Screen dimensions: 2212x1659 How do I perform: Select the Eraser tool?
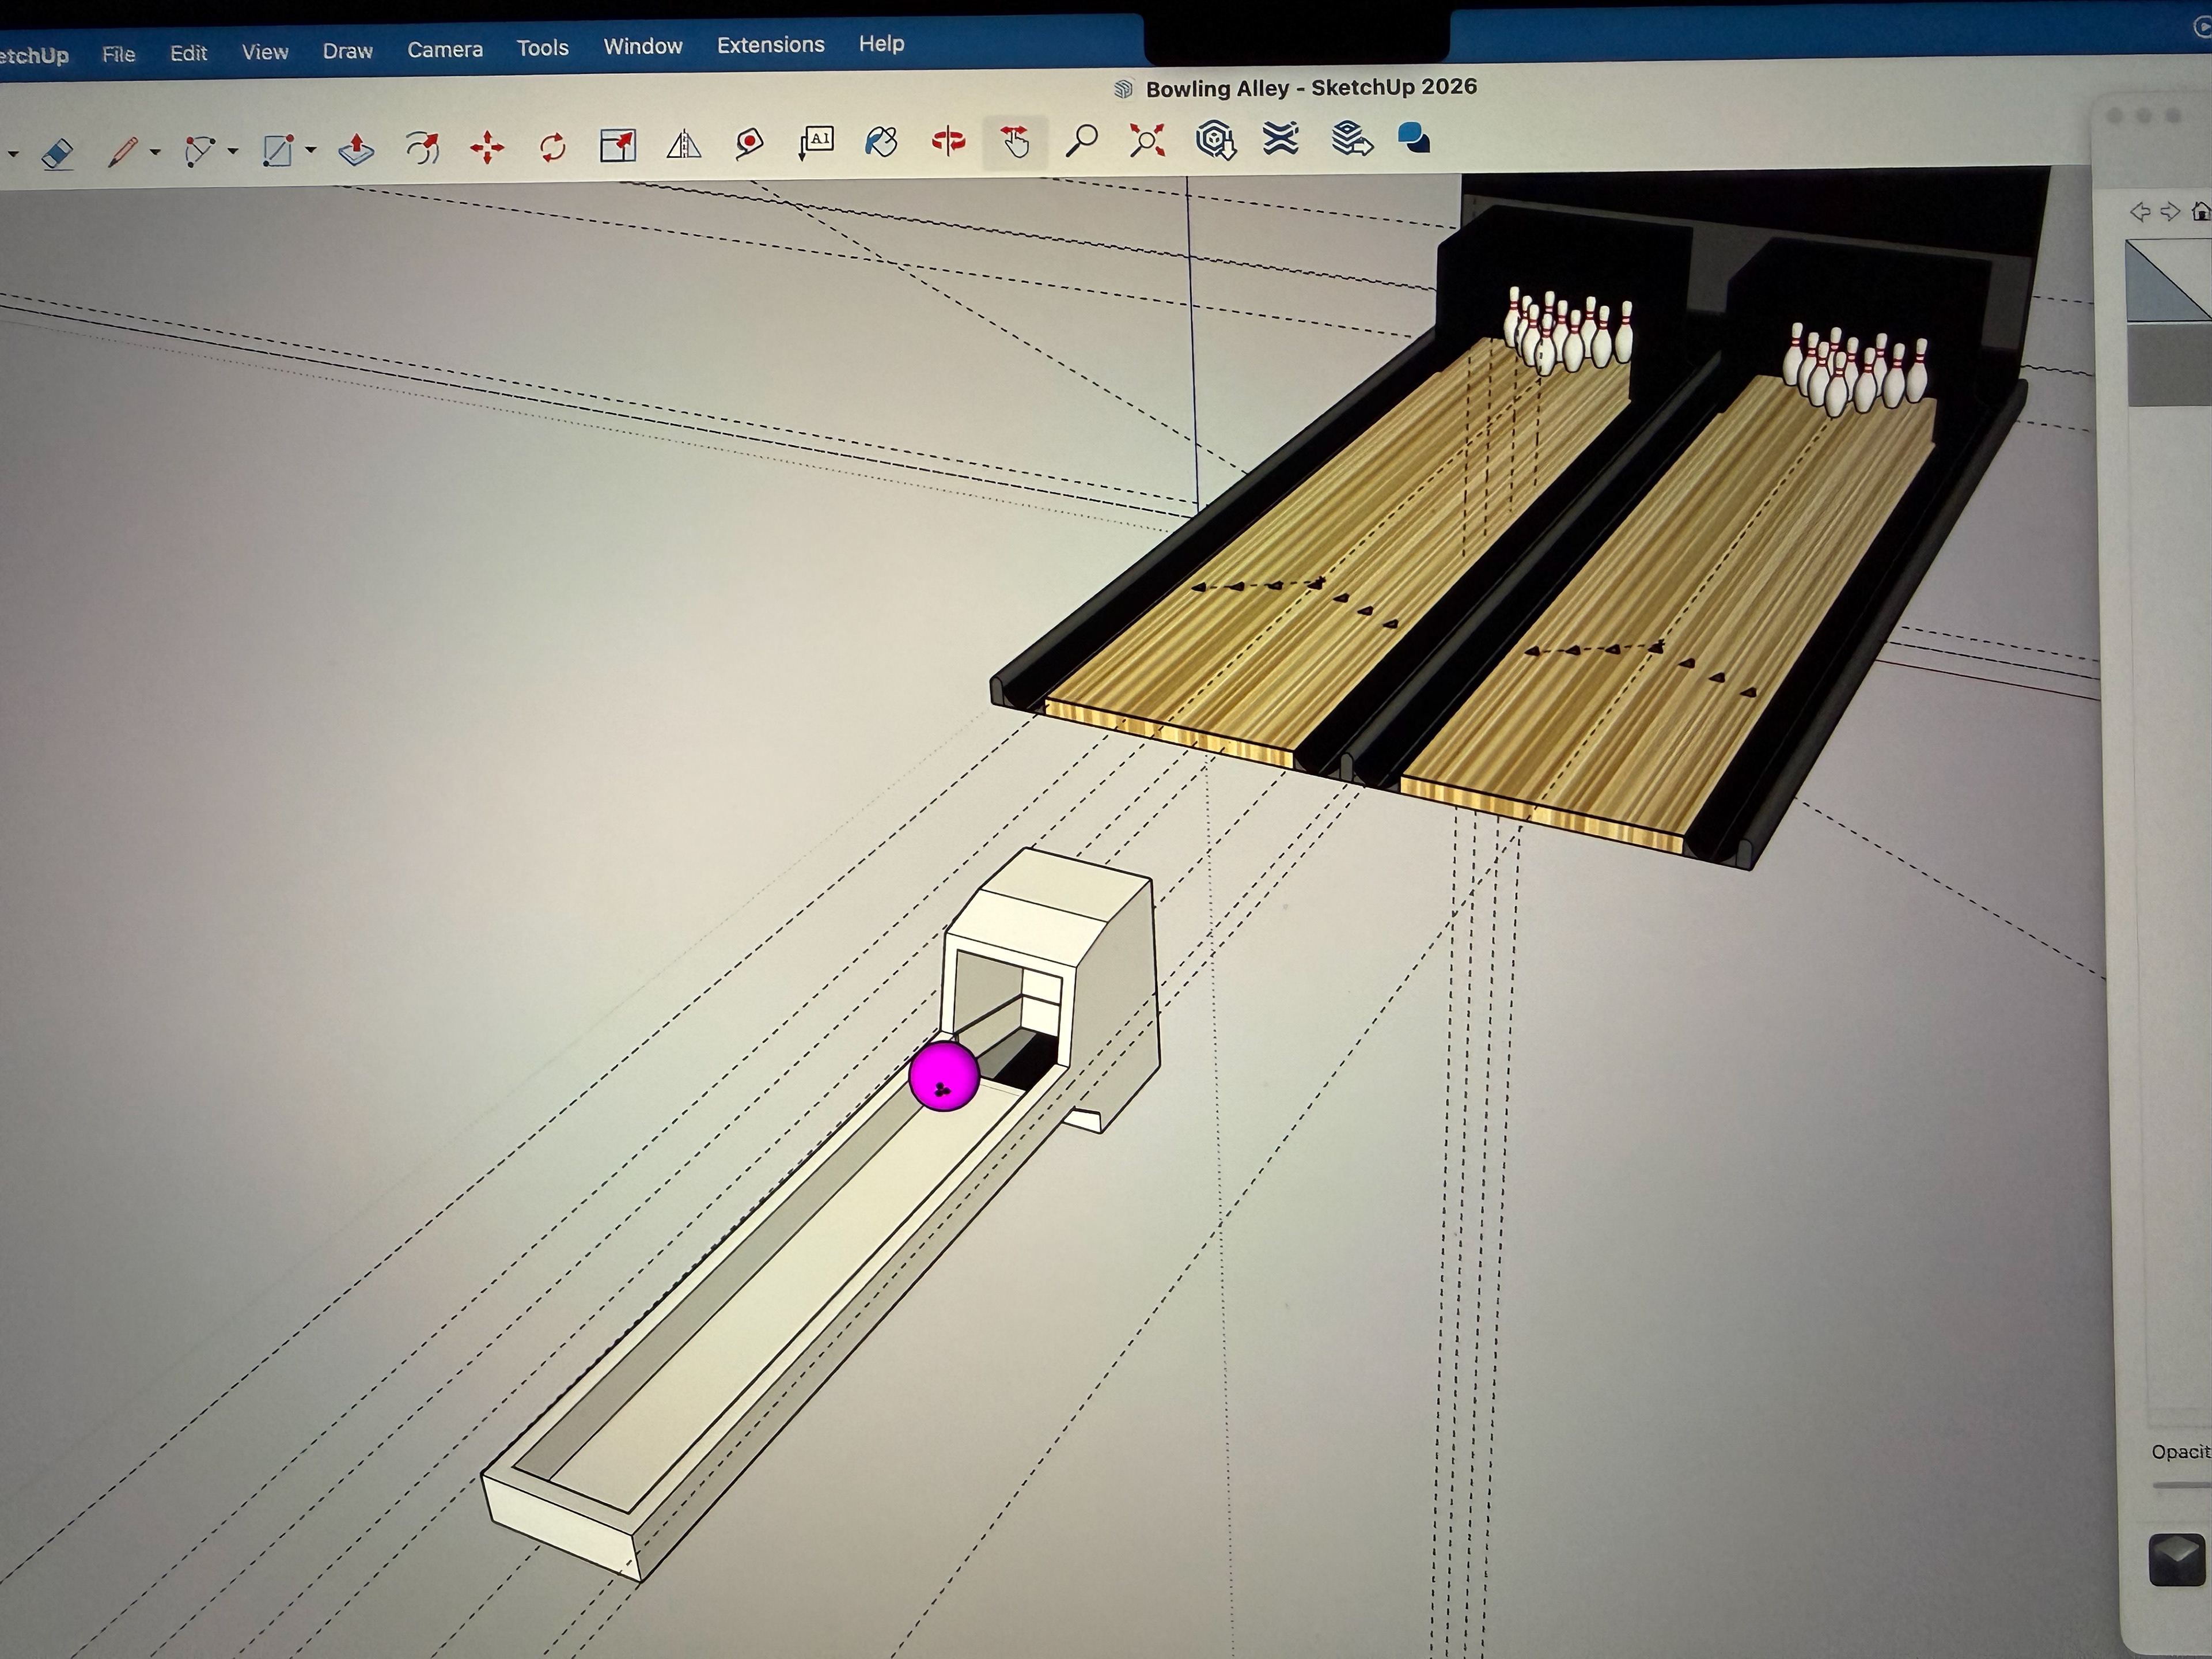coord(58,153)
